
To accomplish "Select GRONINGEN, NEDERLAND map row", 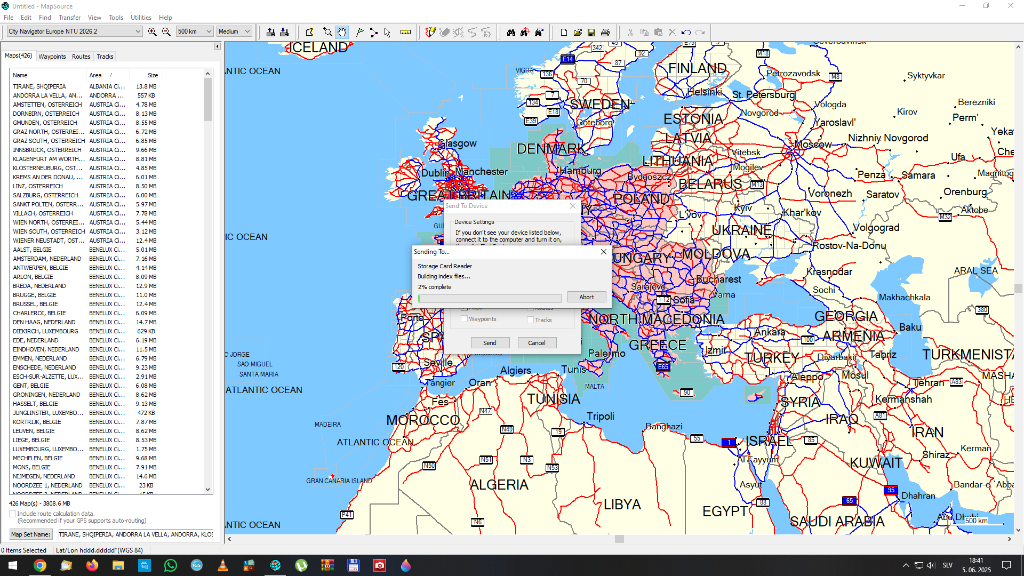I will pos(85,394).
